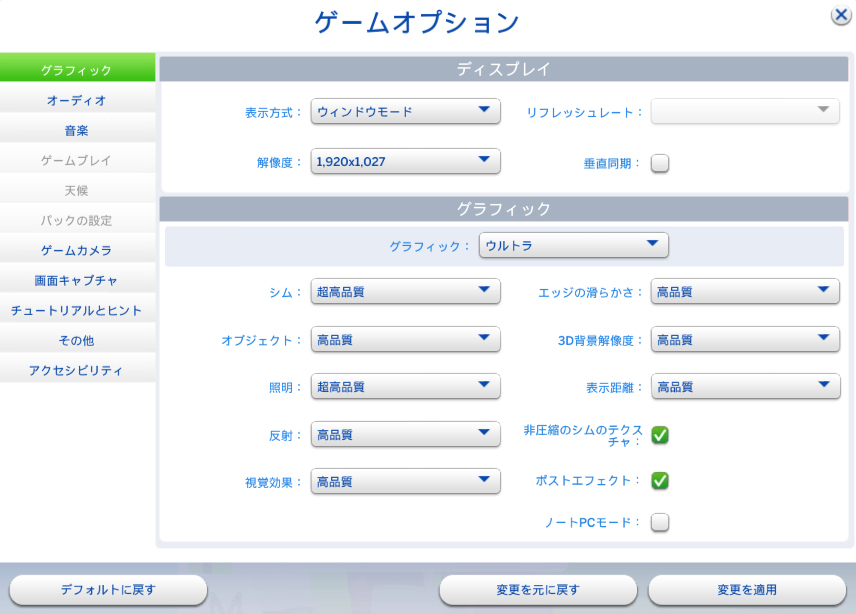The width and height of the screenshot is (856, 614).
Task: Click the デフォルトに戻す button
Action: (x=107, y=590)
